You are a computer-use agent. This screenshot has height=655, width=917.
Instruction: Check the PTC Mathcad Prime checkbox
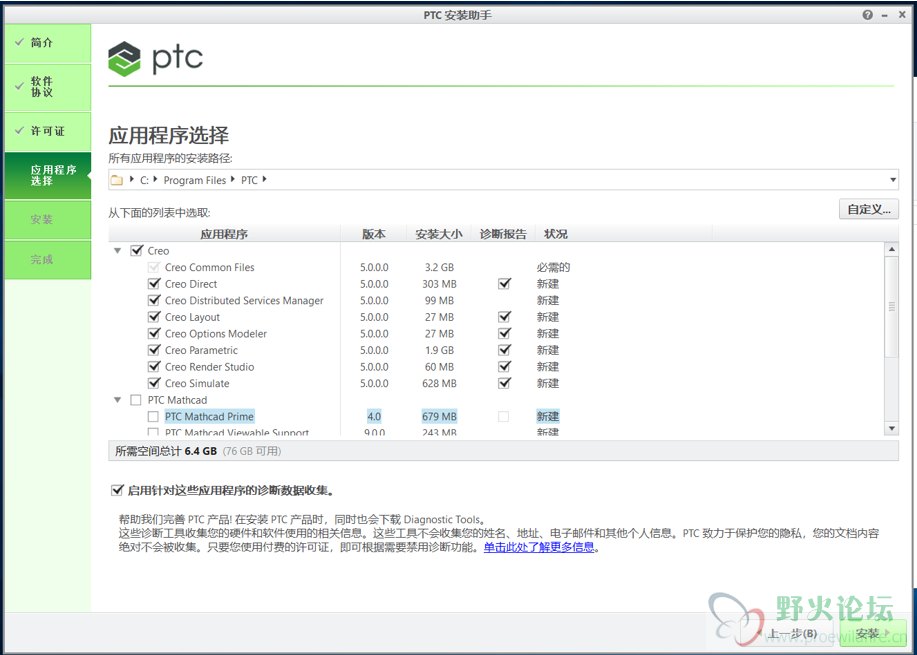(153, 416)
